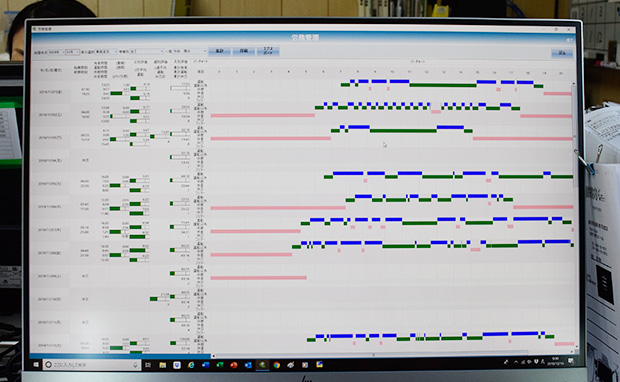Click the 集計 button
Image resolution: width=620 pixels, height=382 pixels.
[219, 51]
